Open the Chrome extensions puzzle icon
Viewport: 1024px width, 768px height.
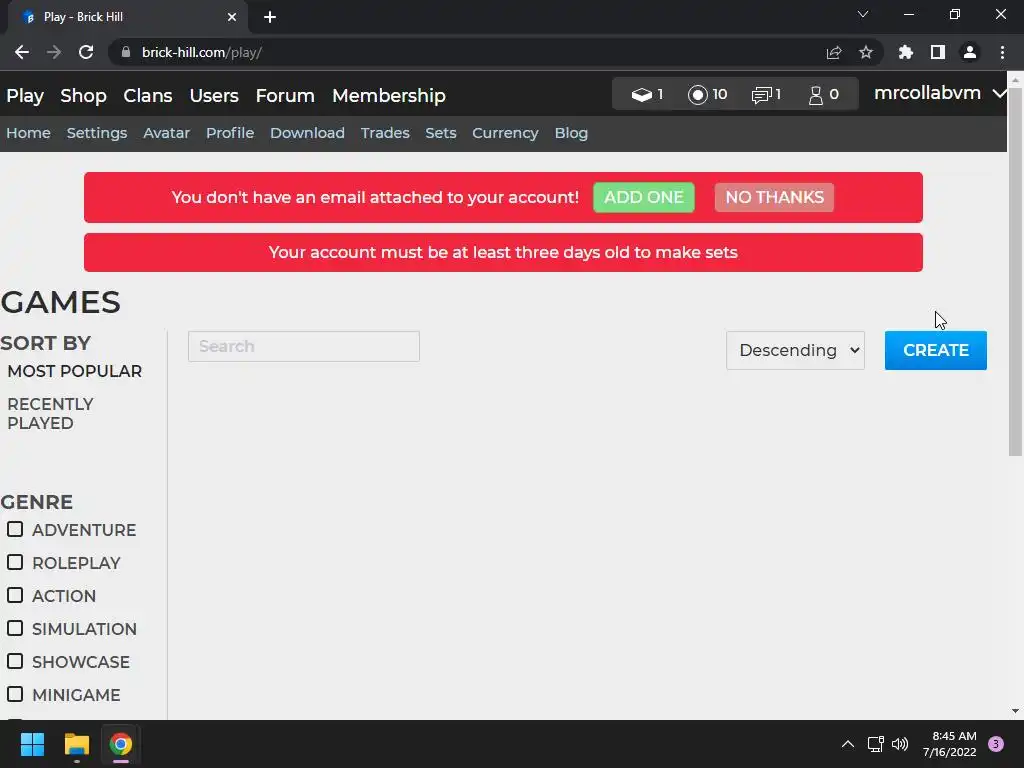pos(906,52)
